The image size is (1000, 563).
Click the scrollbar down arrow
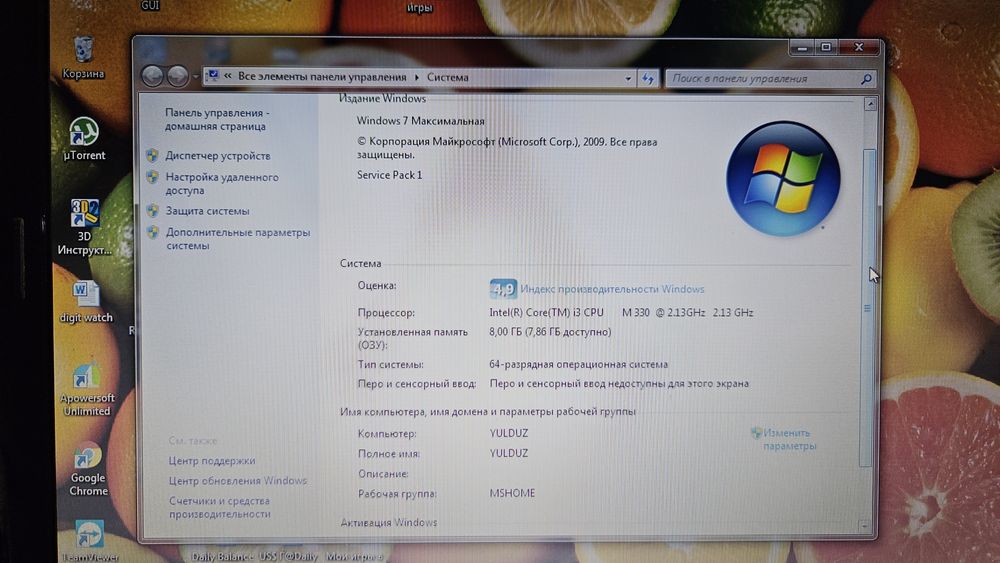click(865, 527)
